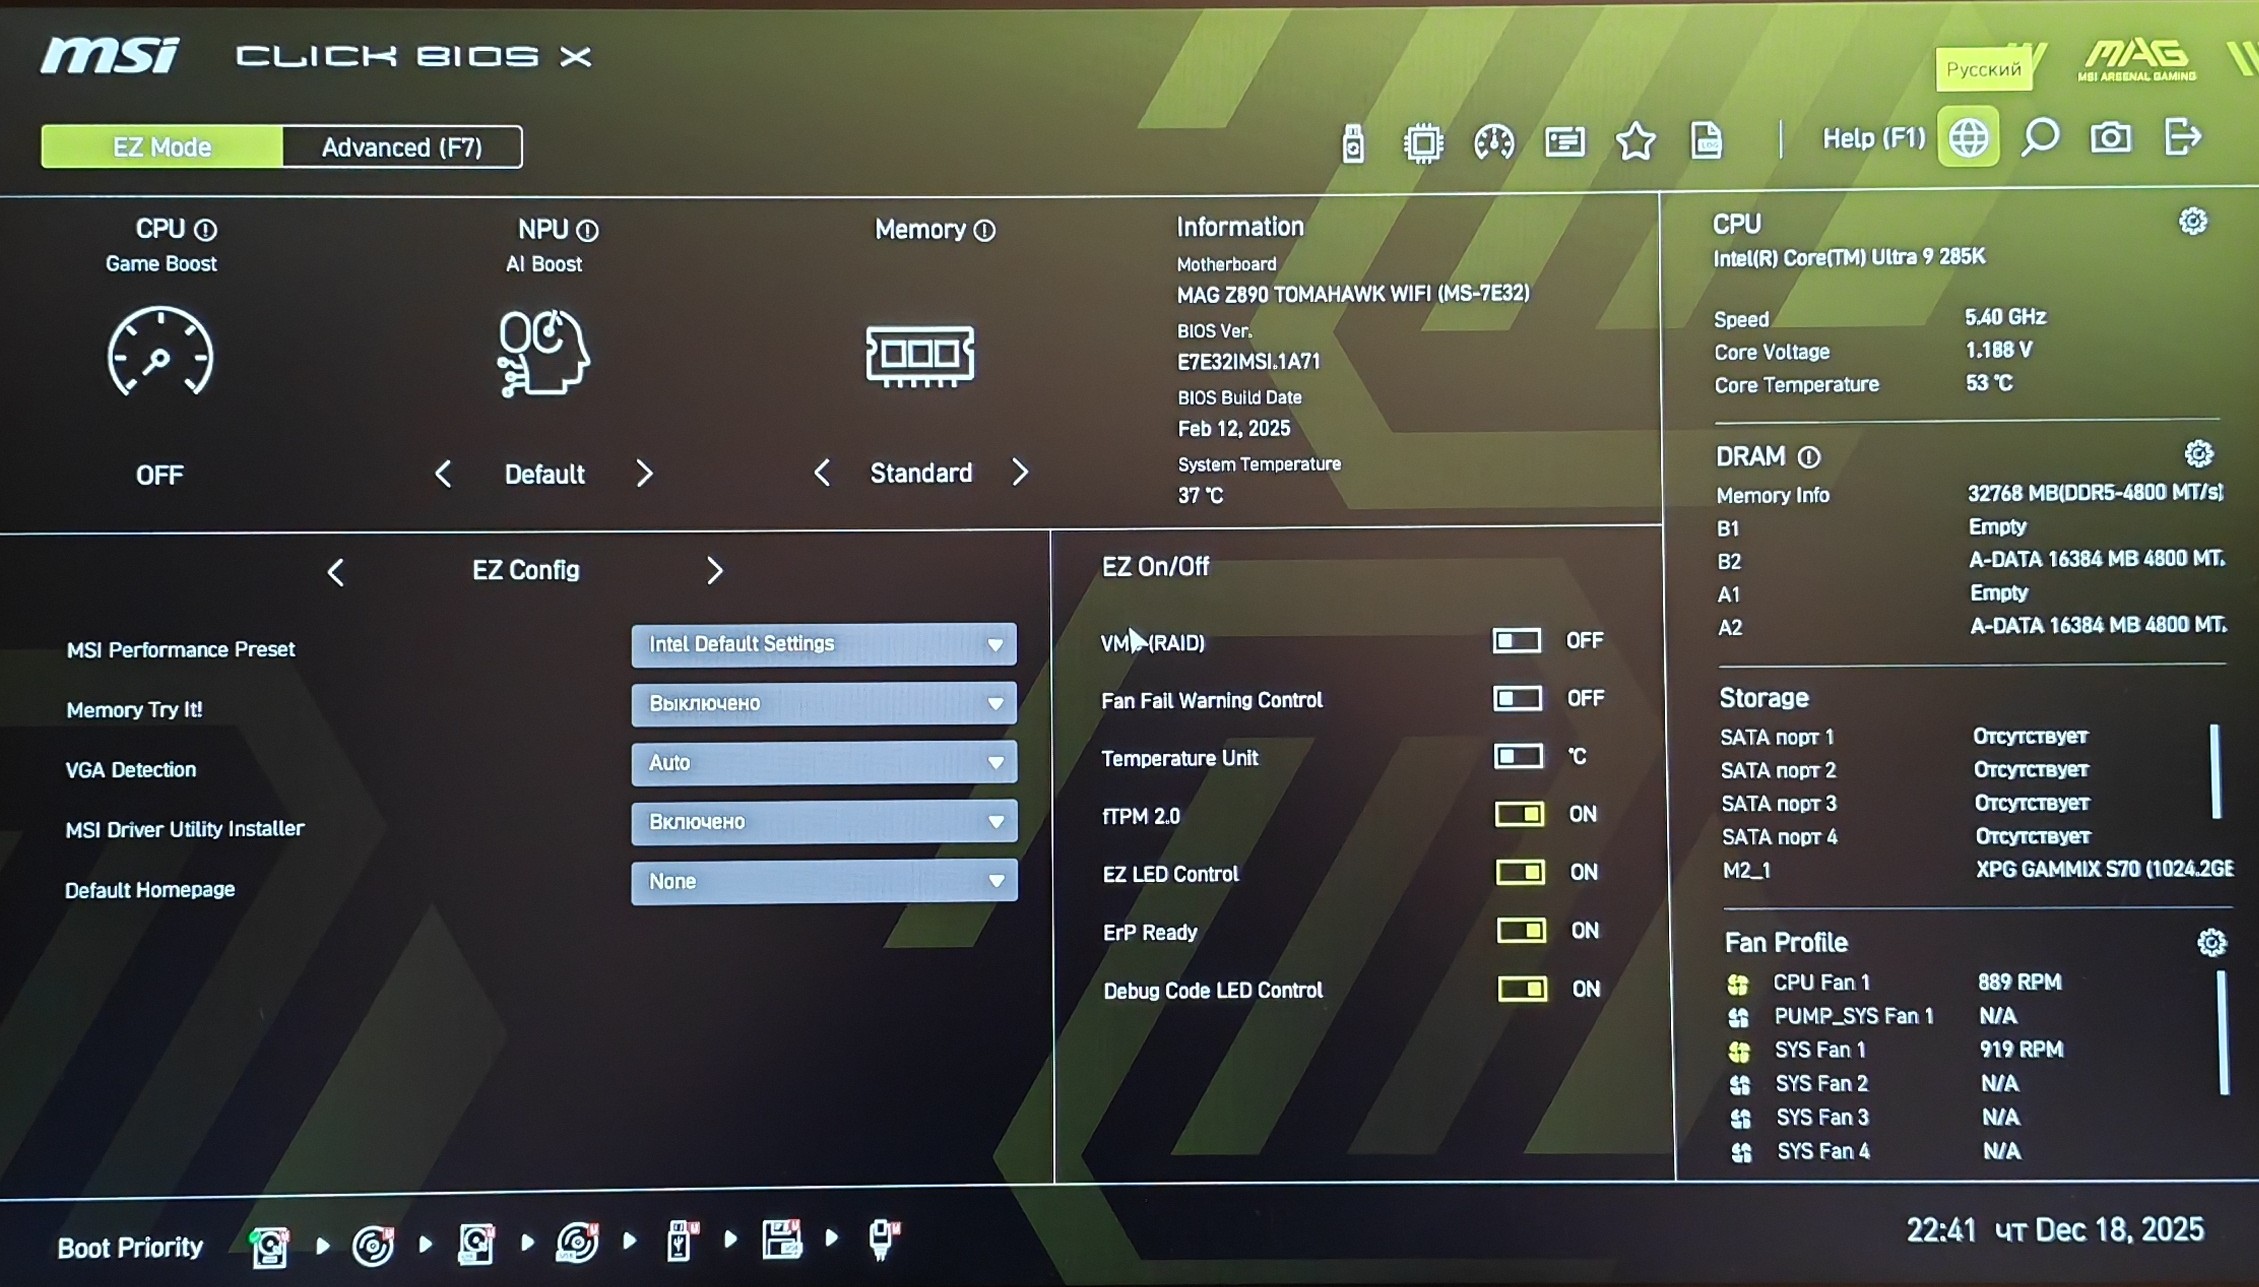The height and width of the screenshot is (1287, 2259).
Task: Open the MSI Performance Preset dropdown
Action: point(824,644)
